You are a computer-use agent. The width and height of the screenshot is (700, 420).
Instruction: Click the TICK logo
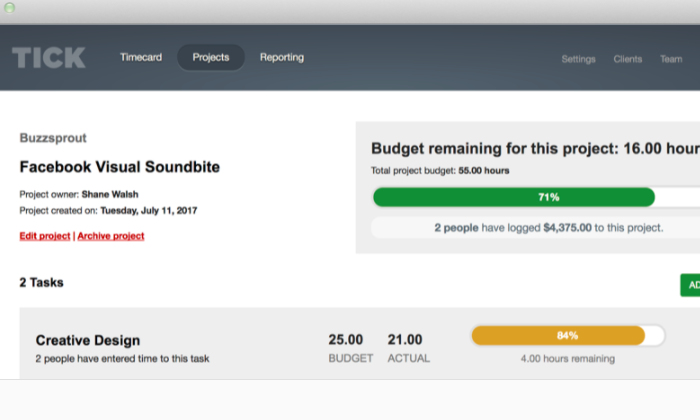49,58
